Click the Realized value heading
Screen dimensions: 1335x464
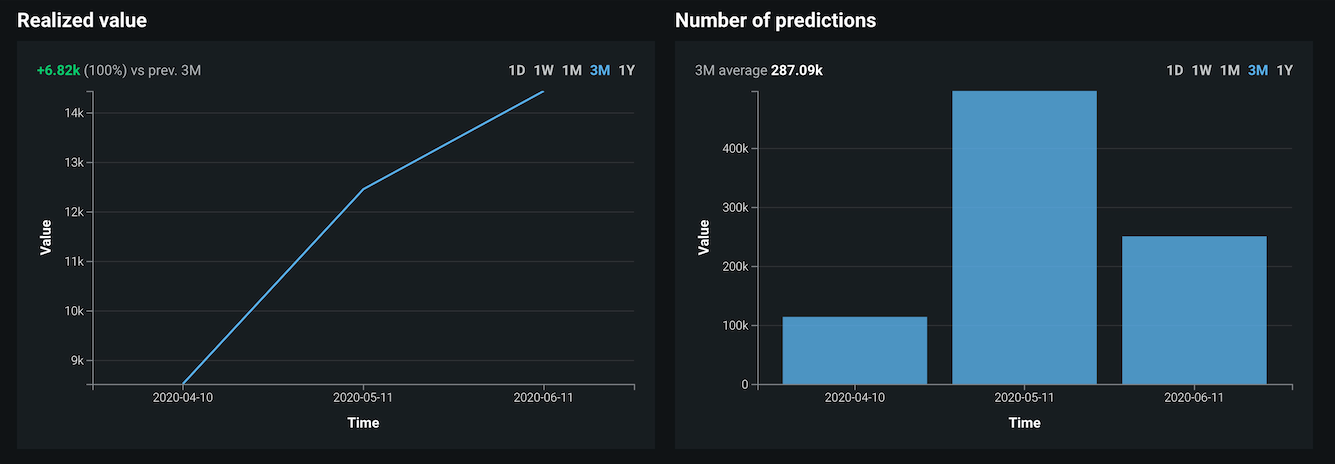point(82,20)
